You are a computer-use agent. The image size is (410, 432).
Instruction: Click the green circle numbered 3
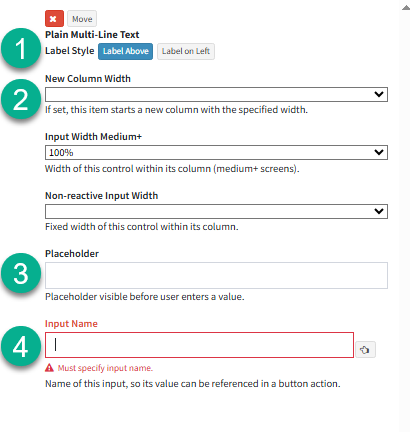(x=21, y=273)
